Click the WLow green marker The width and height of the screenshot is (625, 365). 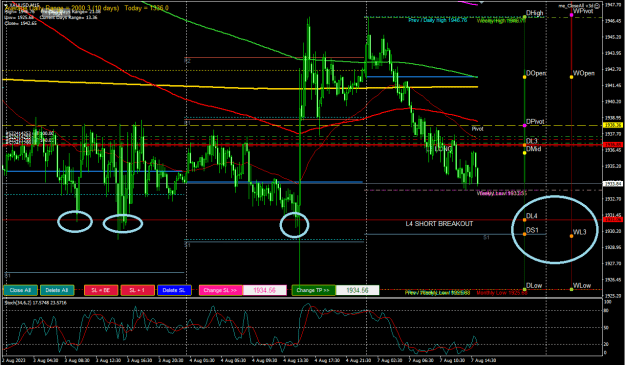(572, 289)
